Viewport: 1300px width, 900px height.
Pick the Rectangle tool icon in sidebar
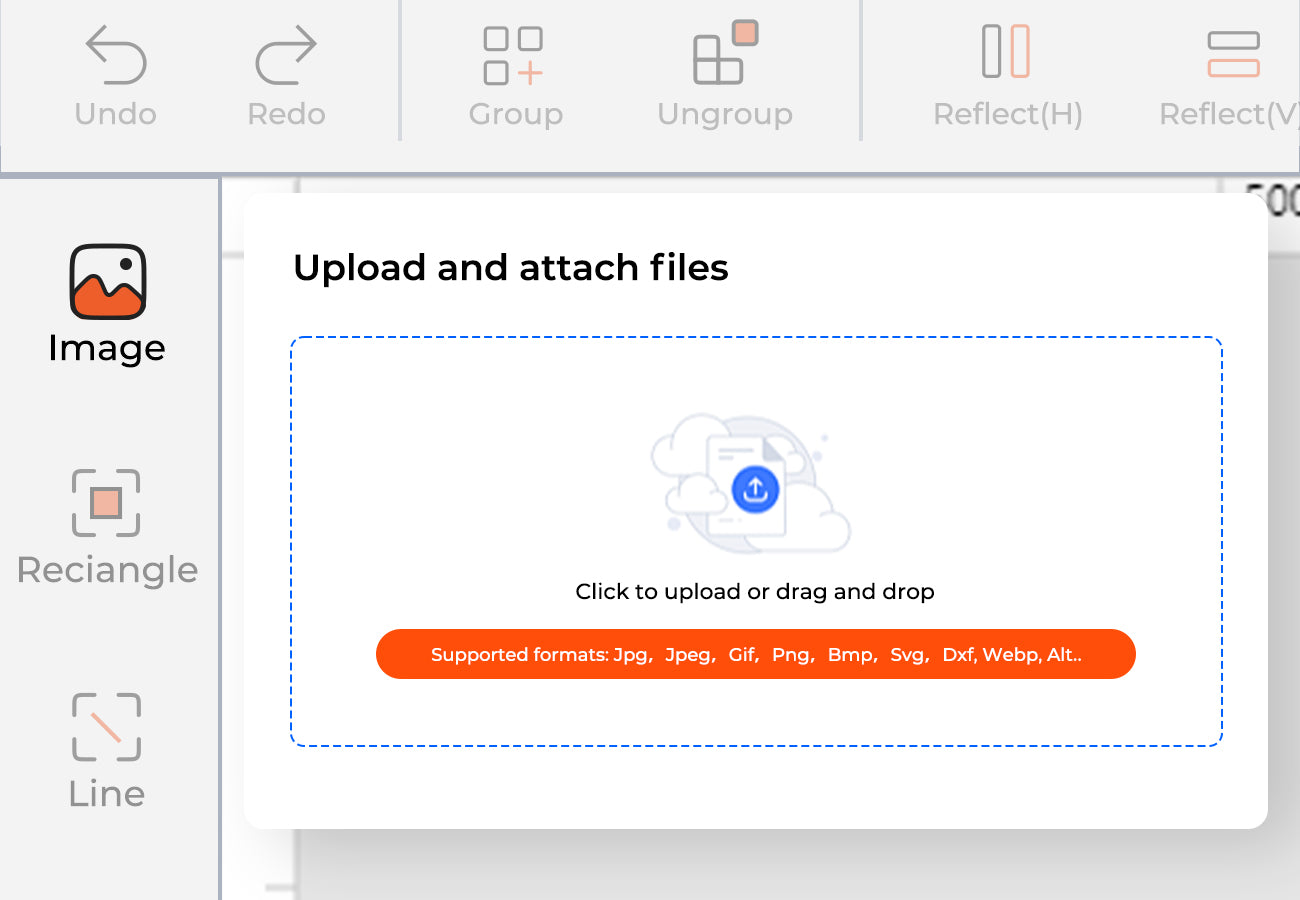click(x=106, y=503)
